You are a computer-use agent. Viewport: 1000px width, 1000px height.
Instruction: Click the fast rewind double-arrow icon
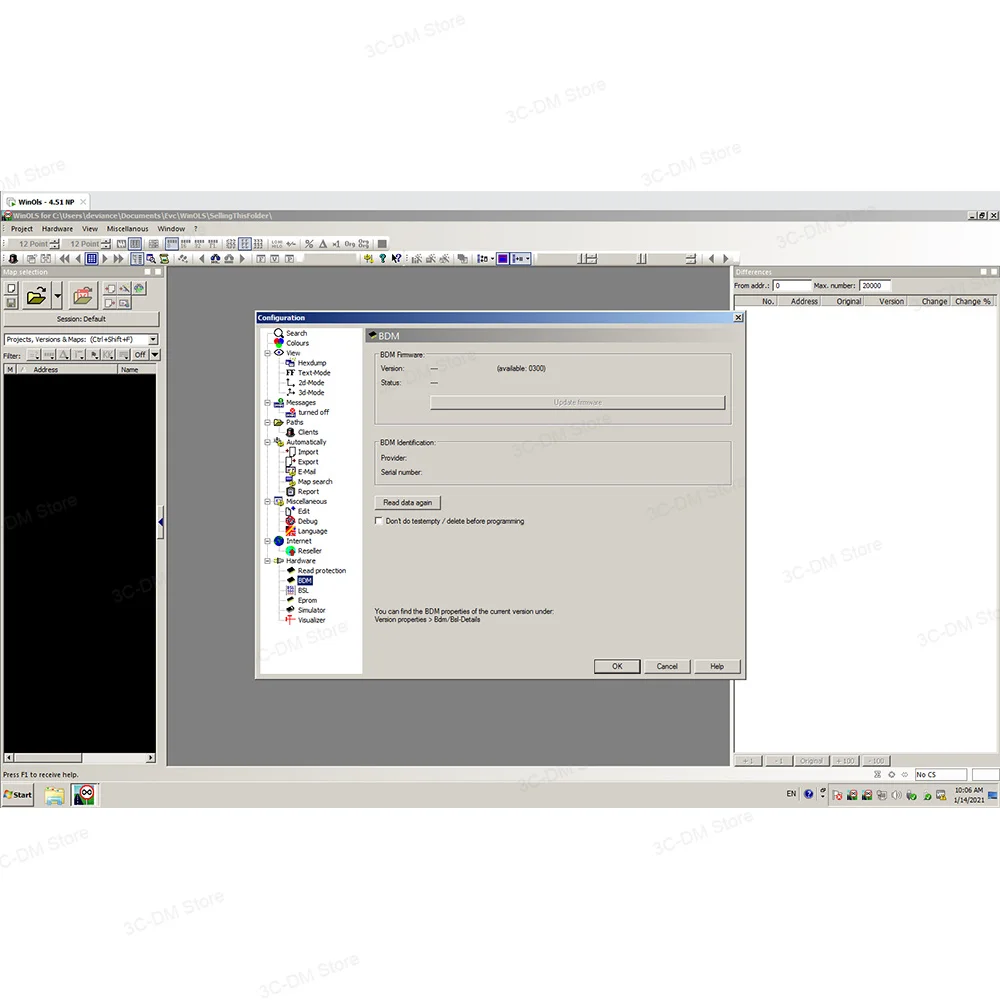[x=64, y=259]
